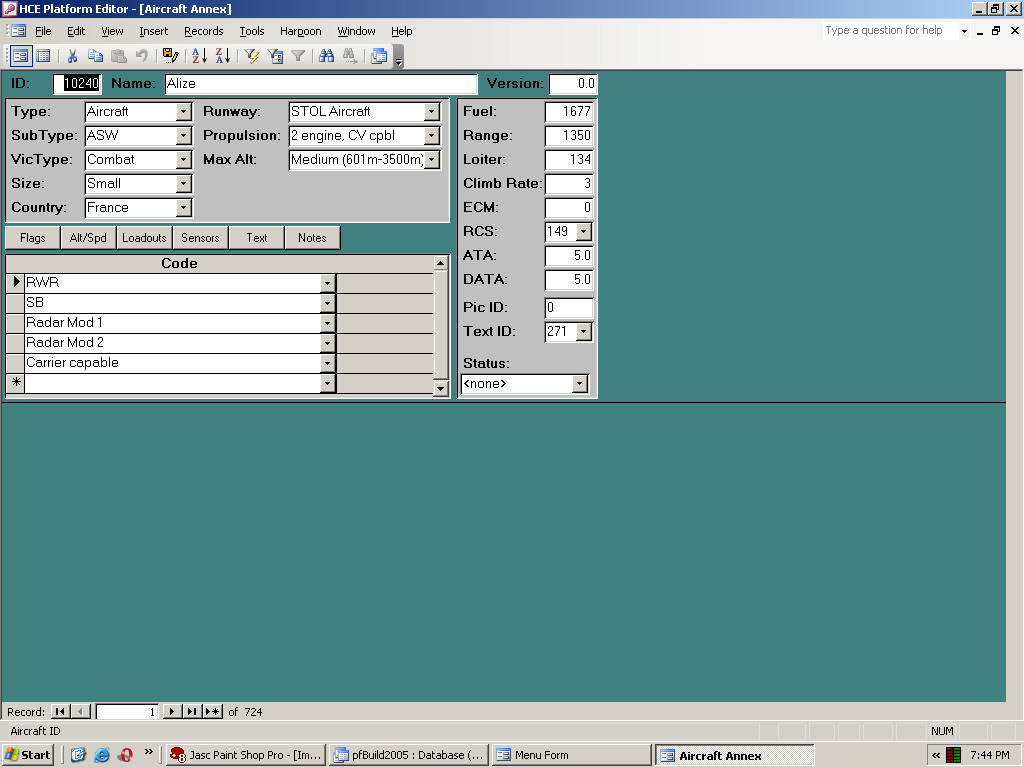Click the Save Record toolbar icon
1024x768 pixels.
click(170, 56)
